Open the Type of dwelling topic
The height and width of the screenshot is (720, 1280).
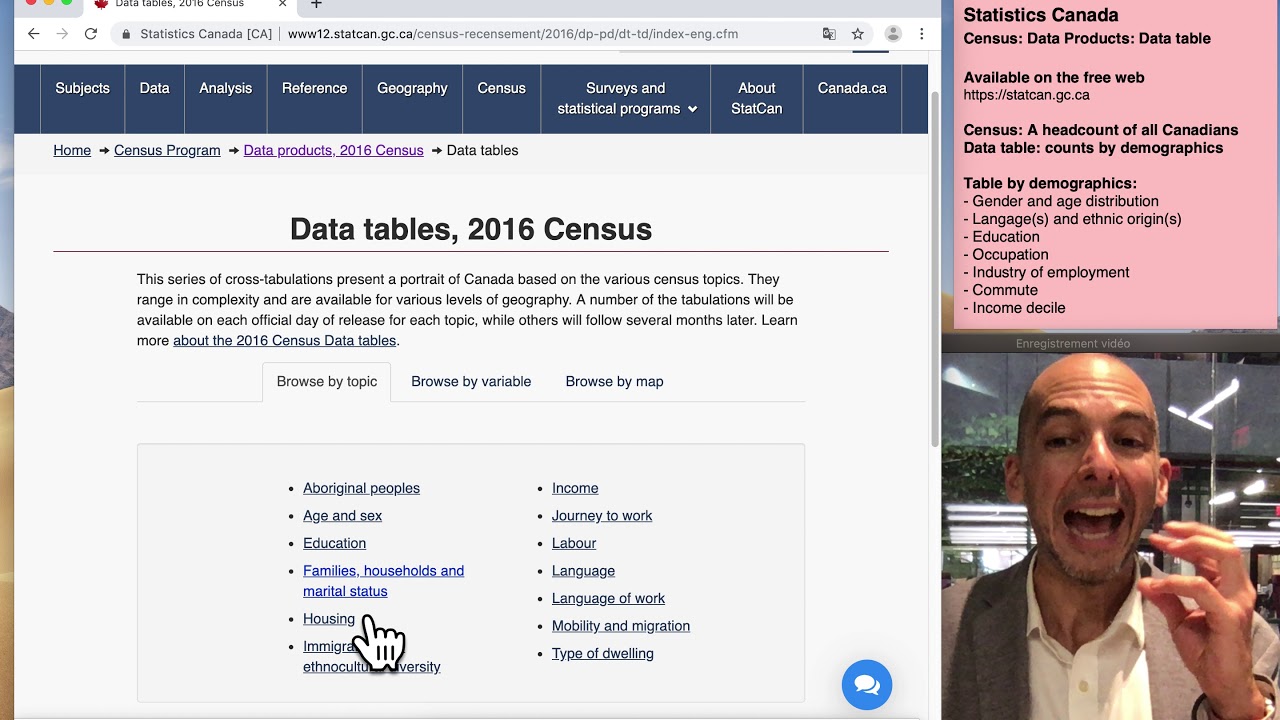(x=603, y=654)
